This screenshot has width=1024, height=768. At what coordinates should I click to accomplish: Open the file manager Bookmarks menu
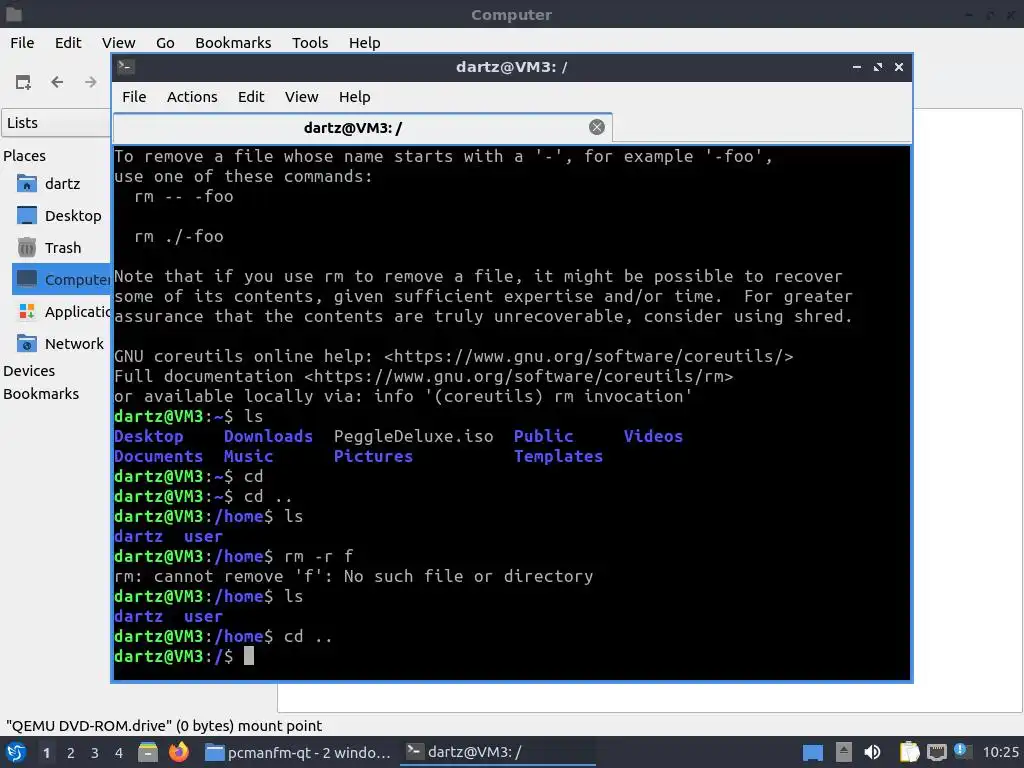click(233, 42)
